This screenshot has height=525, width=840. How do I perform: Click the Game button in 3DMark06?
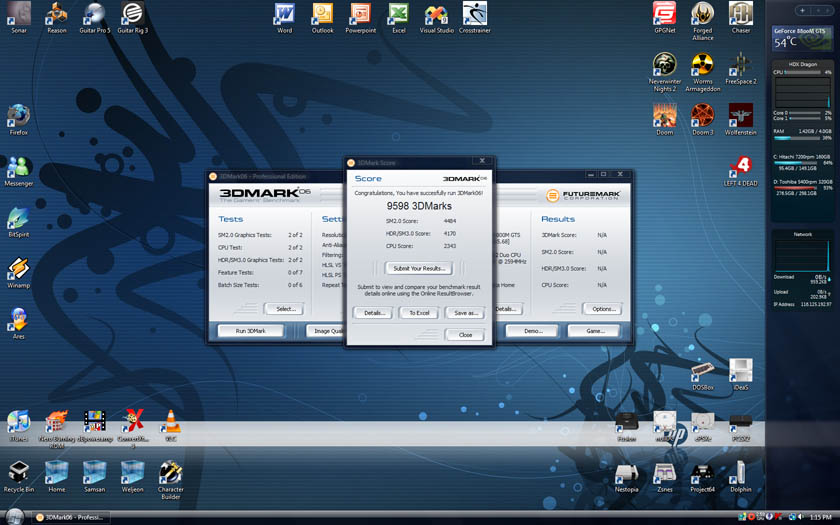tap(594, 331)
